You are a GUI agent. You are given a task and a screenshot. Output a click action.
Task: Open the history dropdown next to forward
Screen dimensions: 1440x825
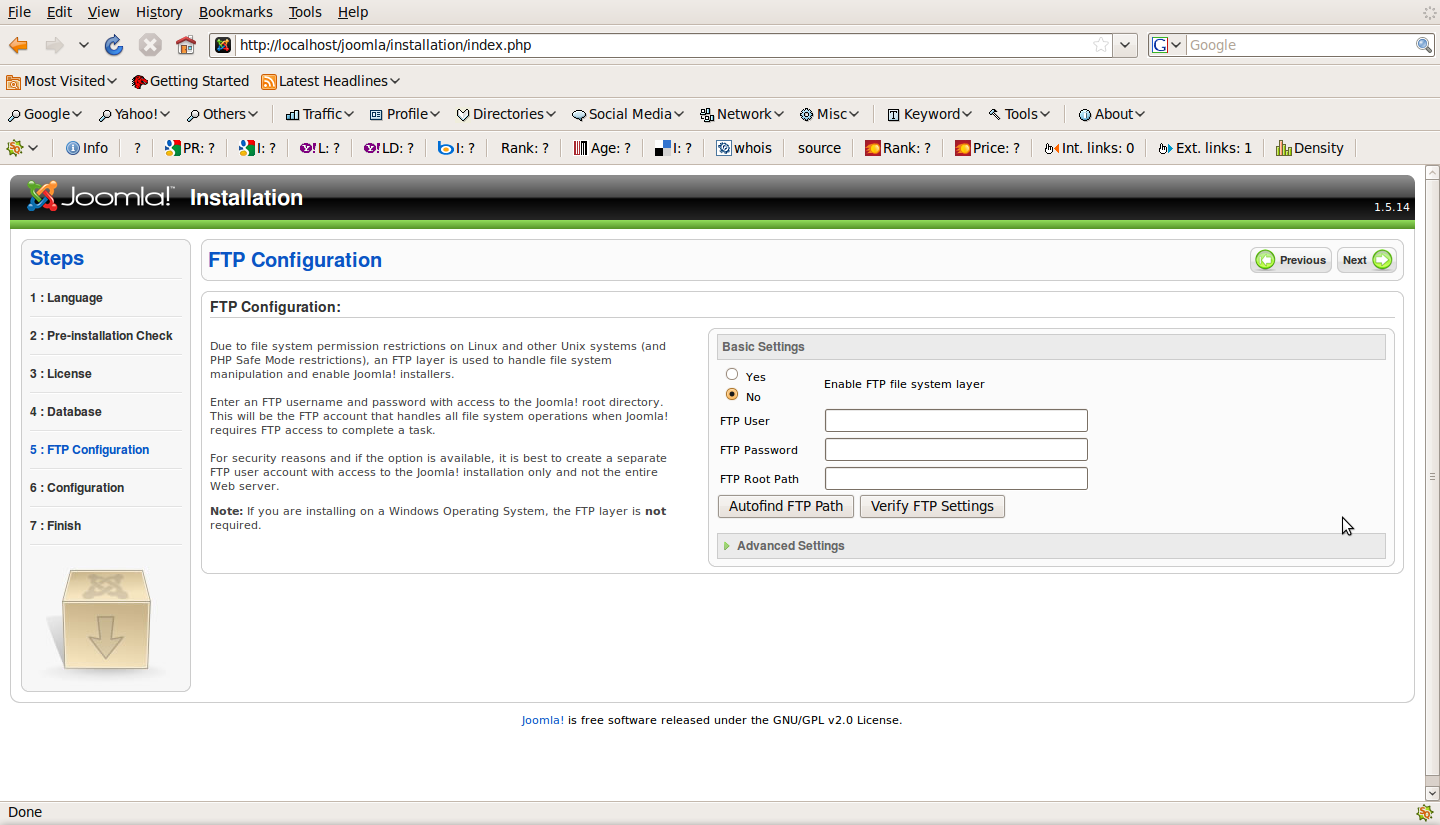84,45
